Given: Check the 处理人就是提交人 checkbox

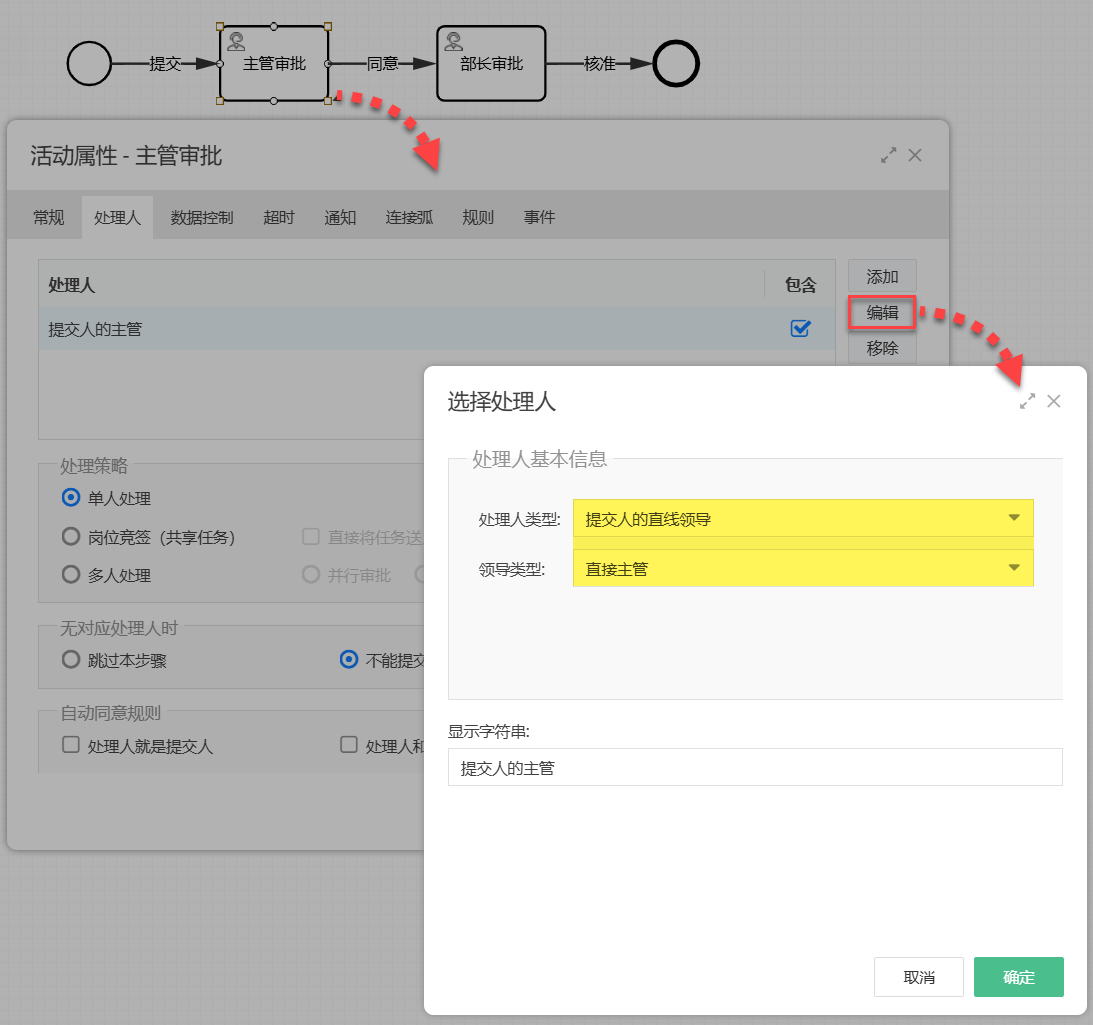Looking at the screenshot, I should [x=69, y=745].
